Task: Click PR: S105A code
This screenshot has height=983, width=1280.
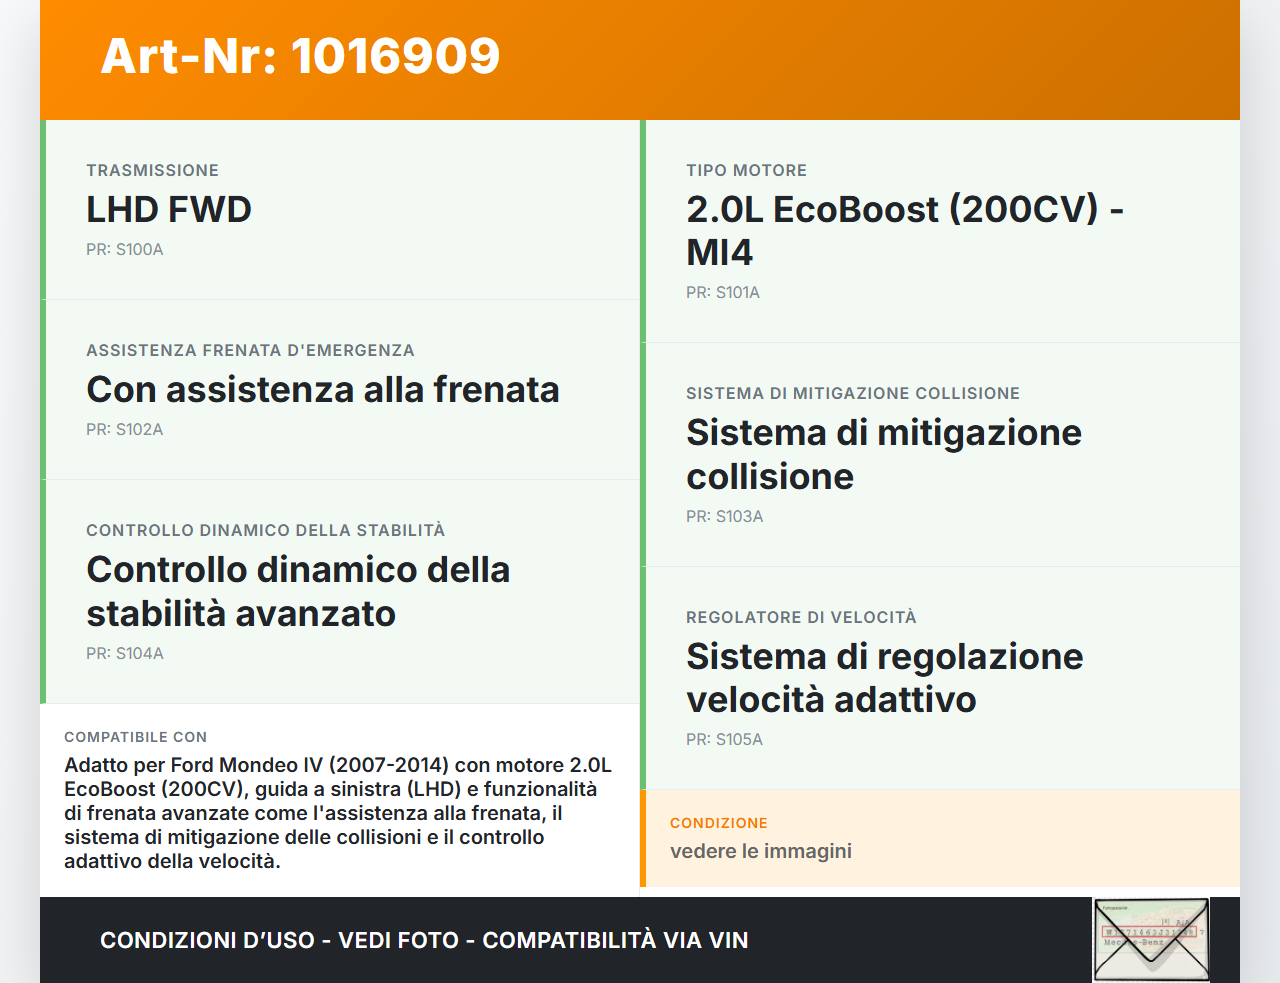Action: pyautogui.click(x=725, y=740)
